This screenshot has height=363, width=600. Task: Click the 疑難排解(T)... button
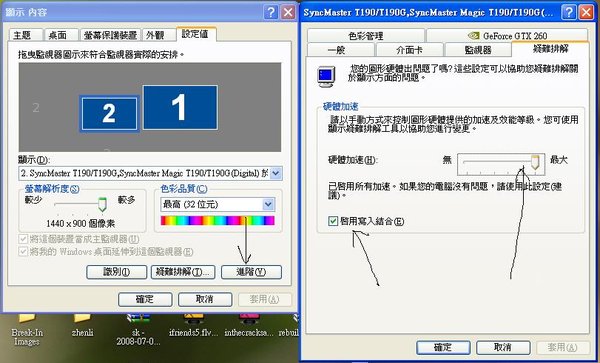click(183, 272)
